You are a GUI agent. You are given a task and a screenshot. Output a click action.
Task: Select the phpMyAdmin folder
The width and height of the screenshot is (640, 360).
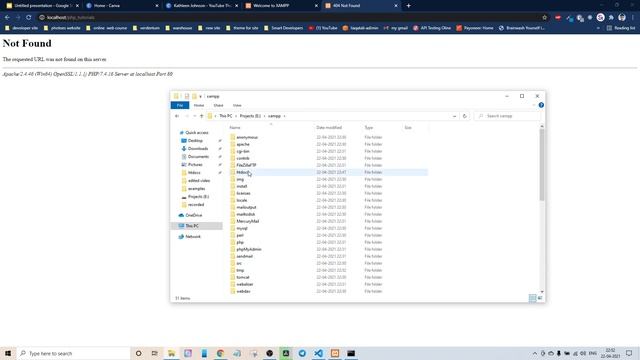[249, 249]
